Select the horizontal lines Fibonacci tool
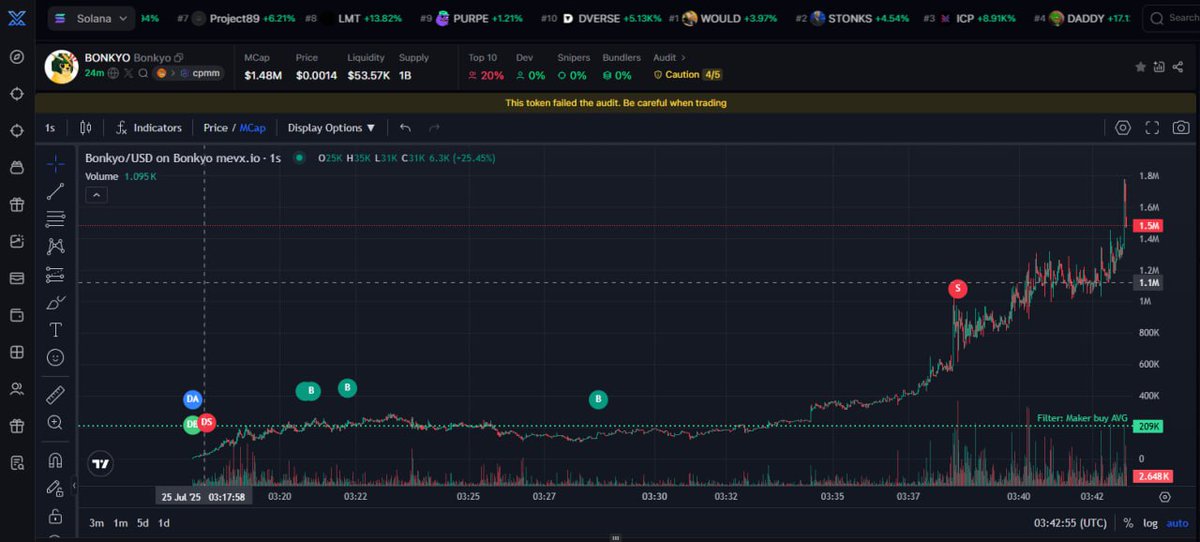Screen dimensions: 1200x542 pyautogui.click(x=56, y=219)
